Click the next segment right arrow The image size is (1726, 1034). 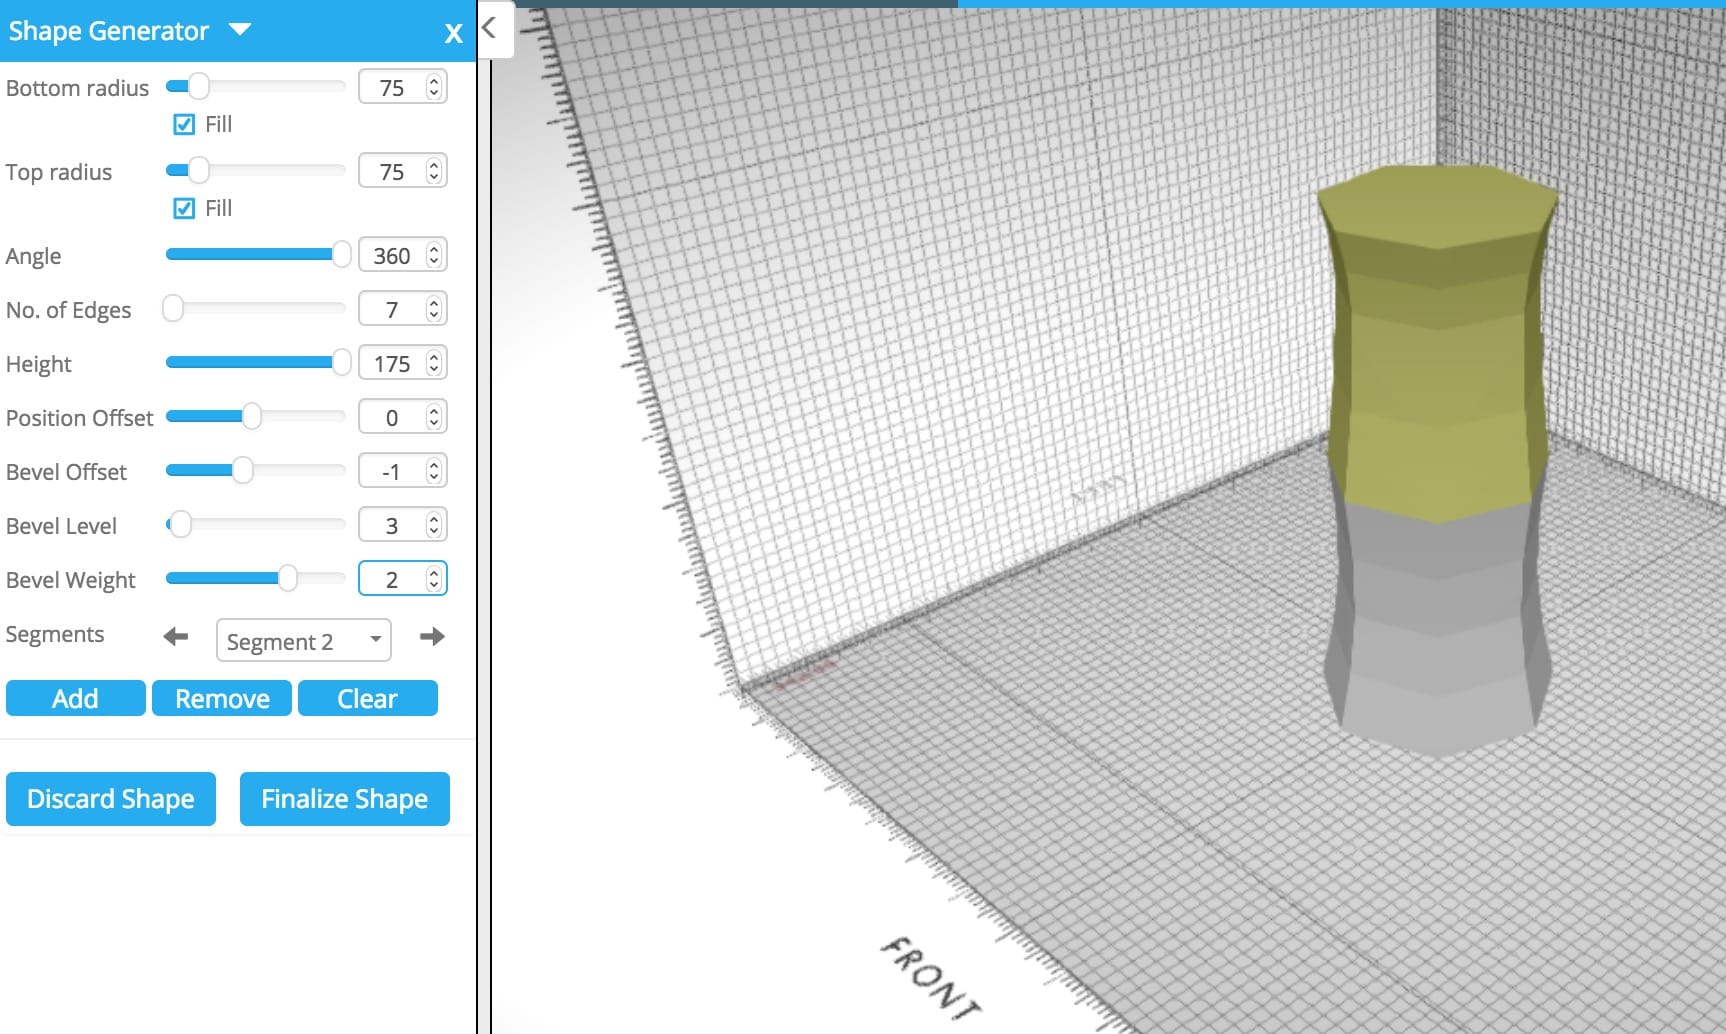tap(432, 636)
